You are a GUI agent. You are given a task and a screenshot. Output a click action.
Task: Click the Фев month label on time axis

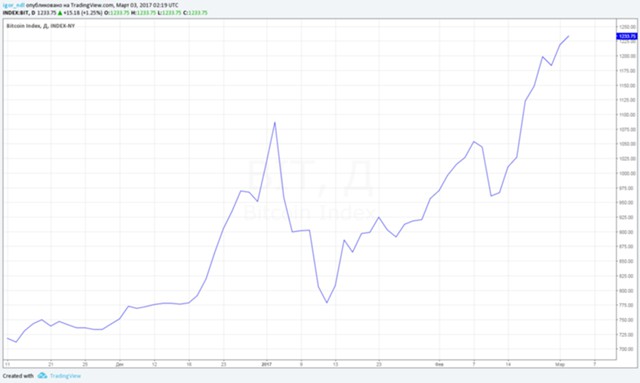tap(439, 364)
